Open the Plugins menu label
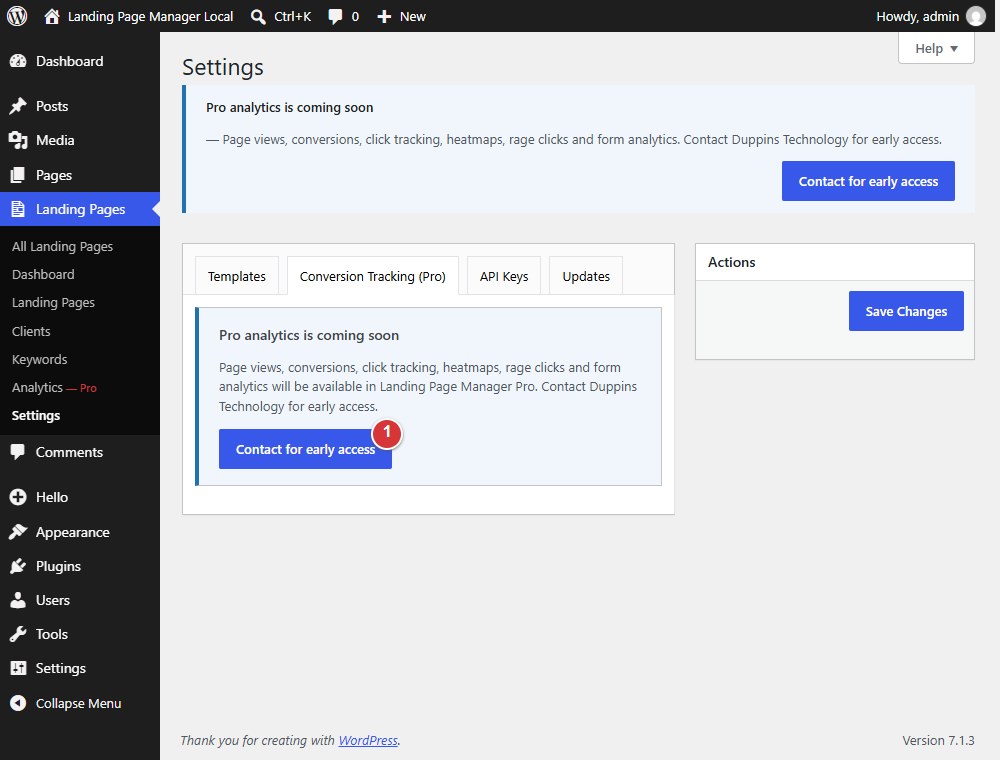The height and width of the screenshot is (760, 1000). (x=58, y=566)
